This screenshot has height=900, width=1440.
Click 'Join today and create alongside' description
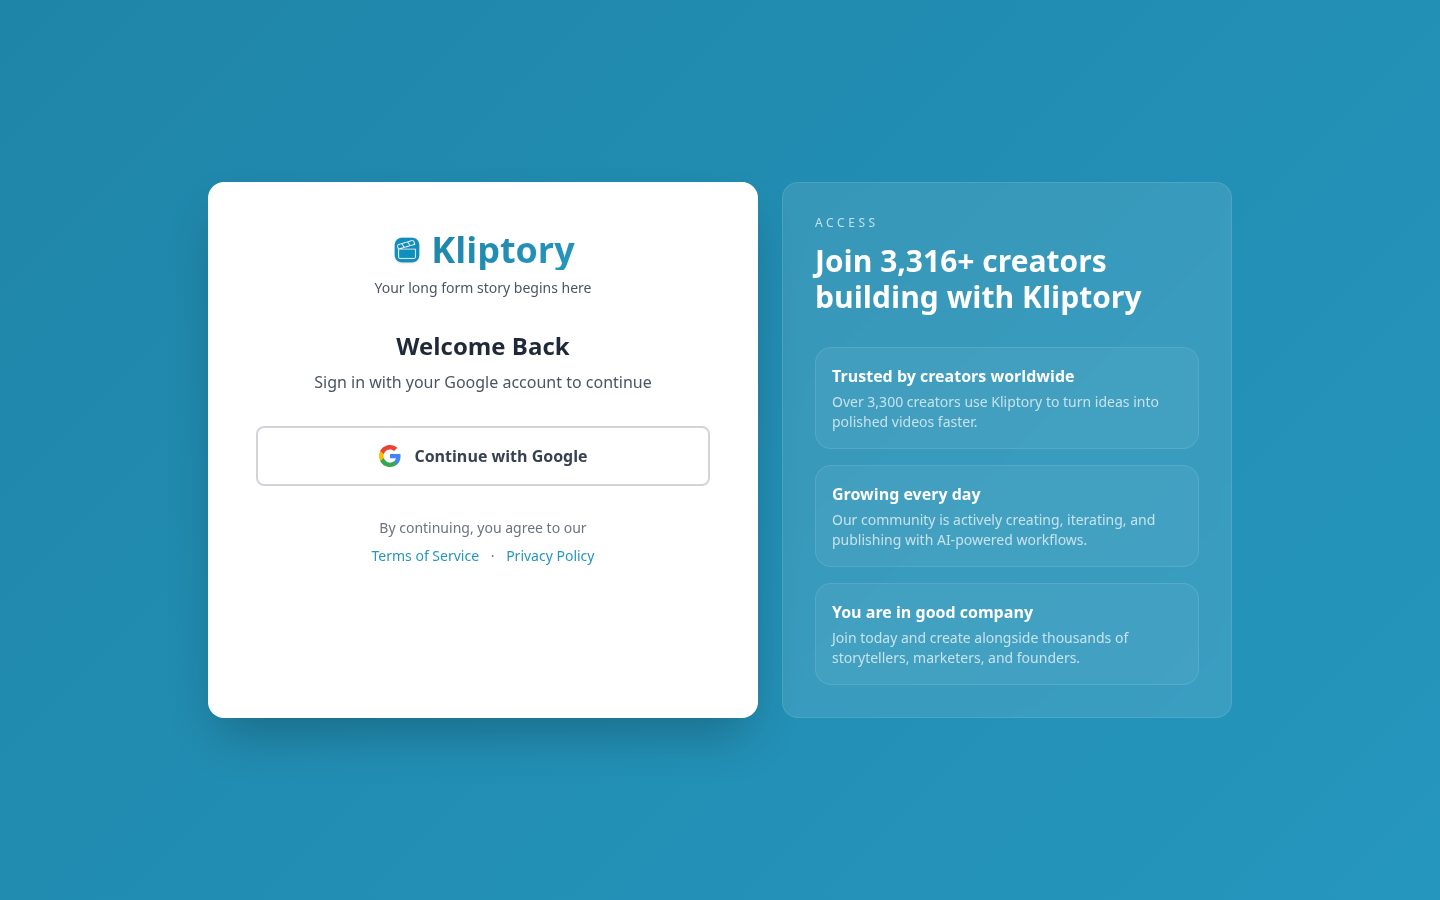click(x=980, y=648)
